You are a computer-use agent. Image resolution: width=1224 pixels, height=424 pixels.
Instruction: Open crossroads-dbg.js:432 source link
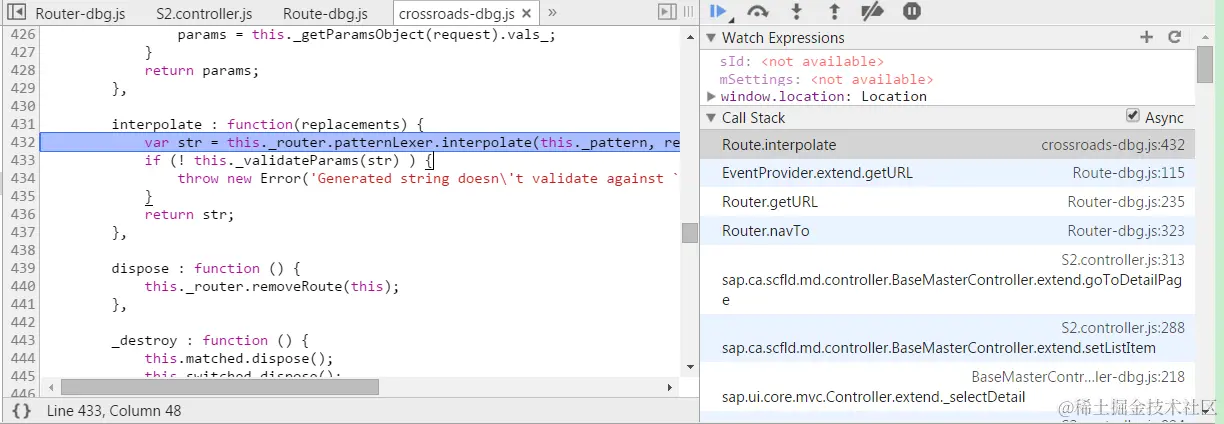pyautogui.click(x=1113, y=145)
